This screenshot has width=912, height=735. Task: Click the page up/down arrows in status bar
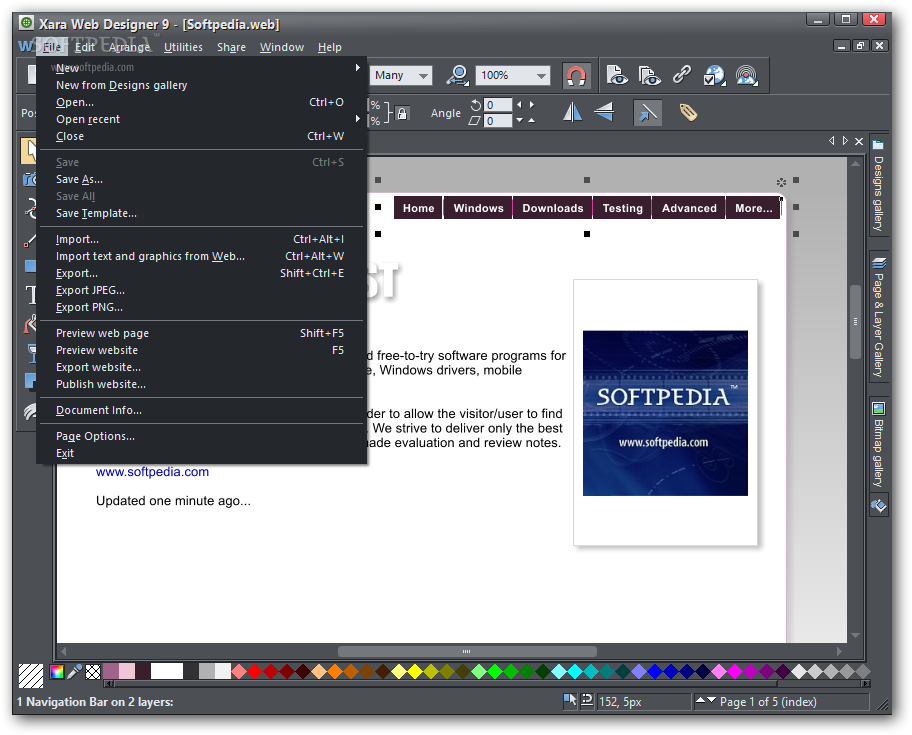point(706,700)
